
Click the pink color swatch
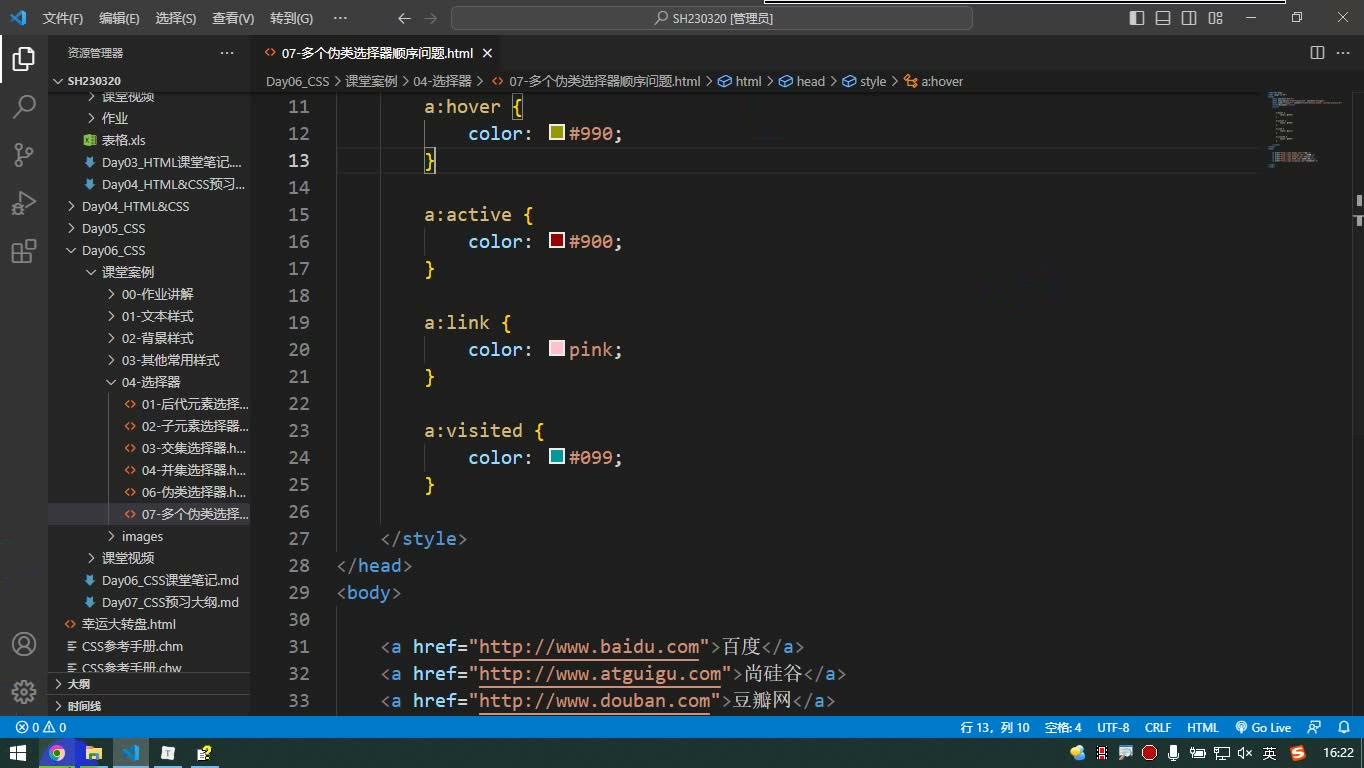click(x=557, y=348)
